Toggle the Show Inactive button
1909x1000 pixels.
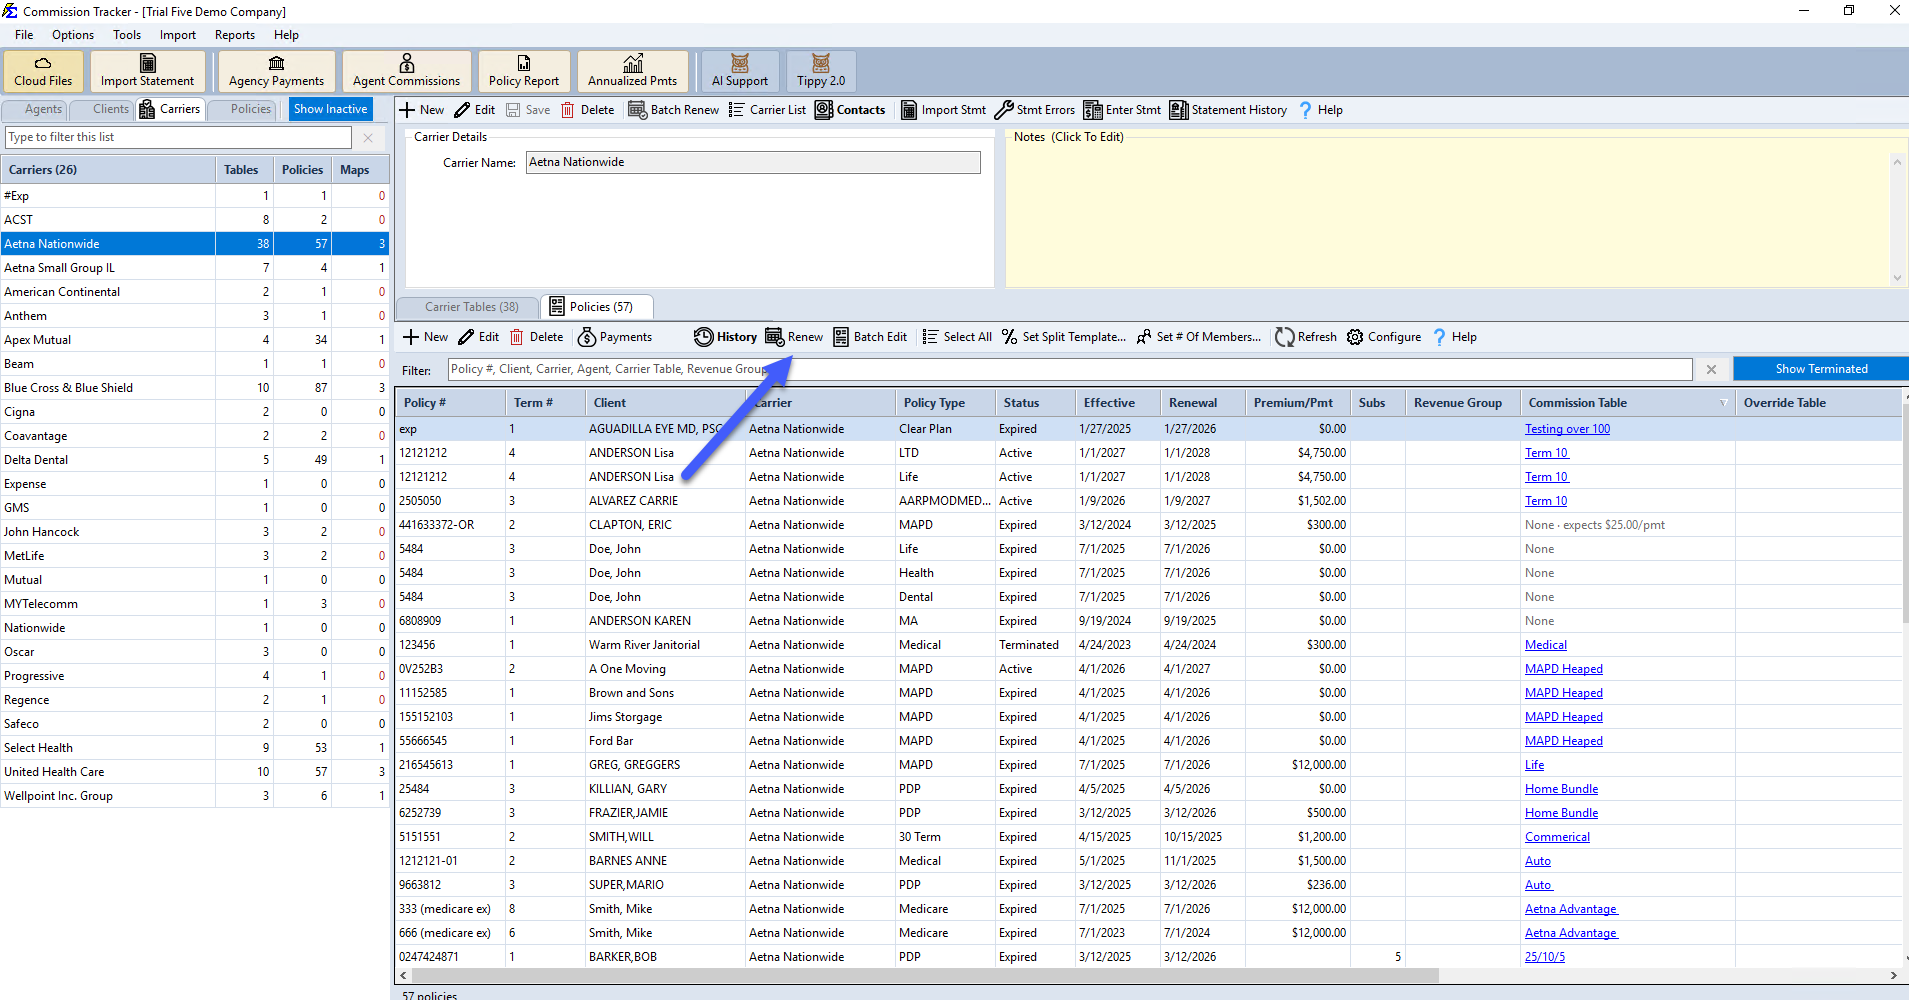[x=330, y=109]
